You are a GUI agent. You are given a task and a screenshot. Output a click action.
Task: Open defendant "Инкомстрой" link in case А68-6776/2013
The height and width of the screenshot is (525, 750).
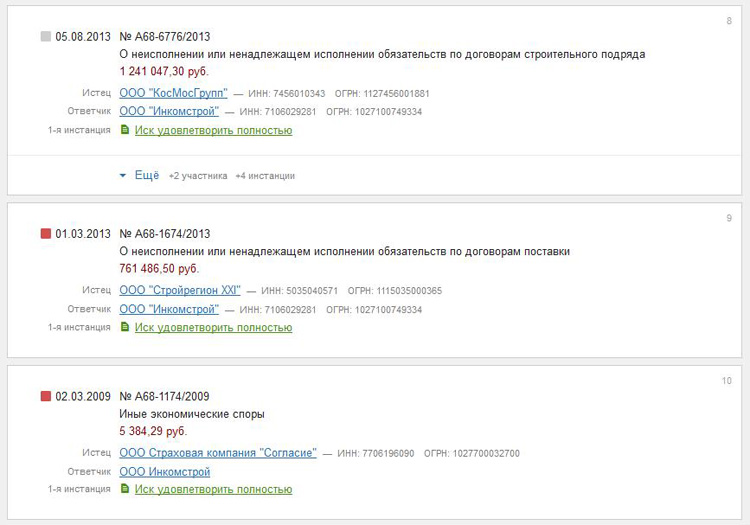[x=169, y=111]
